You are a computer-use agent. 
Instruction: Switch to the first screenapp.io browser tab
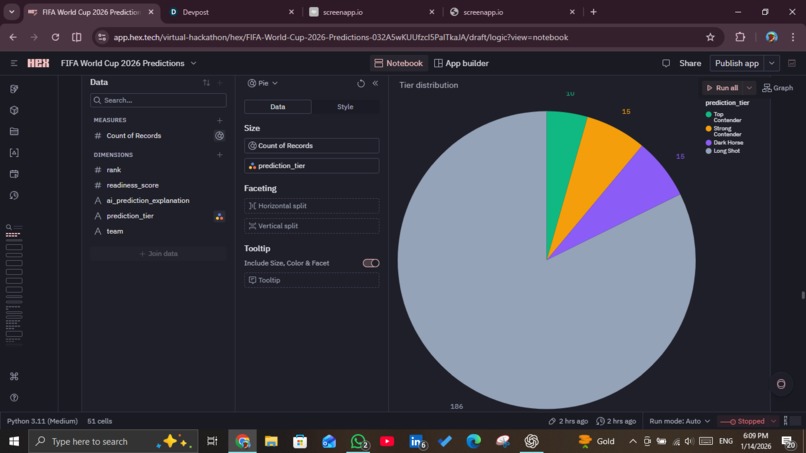coord(372,12)
